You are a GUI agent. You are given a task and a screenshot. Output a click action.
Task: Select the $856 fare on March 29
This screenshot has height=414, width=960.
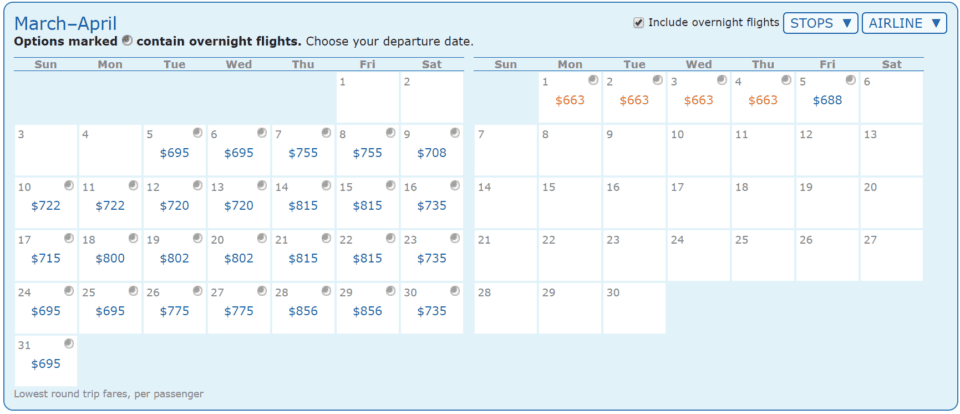click(368, 311)
